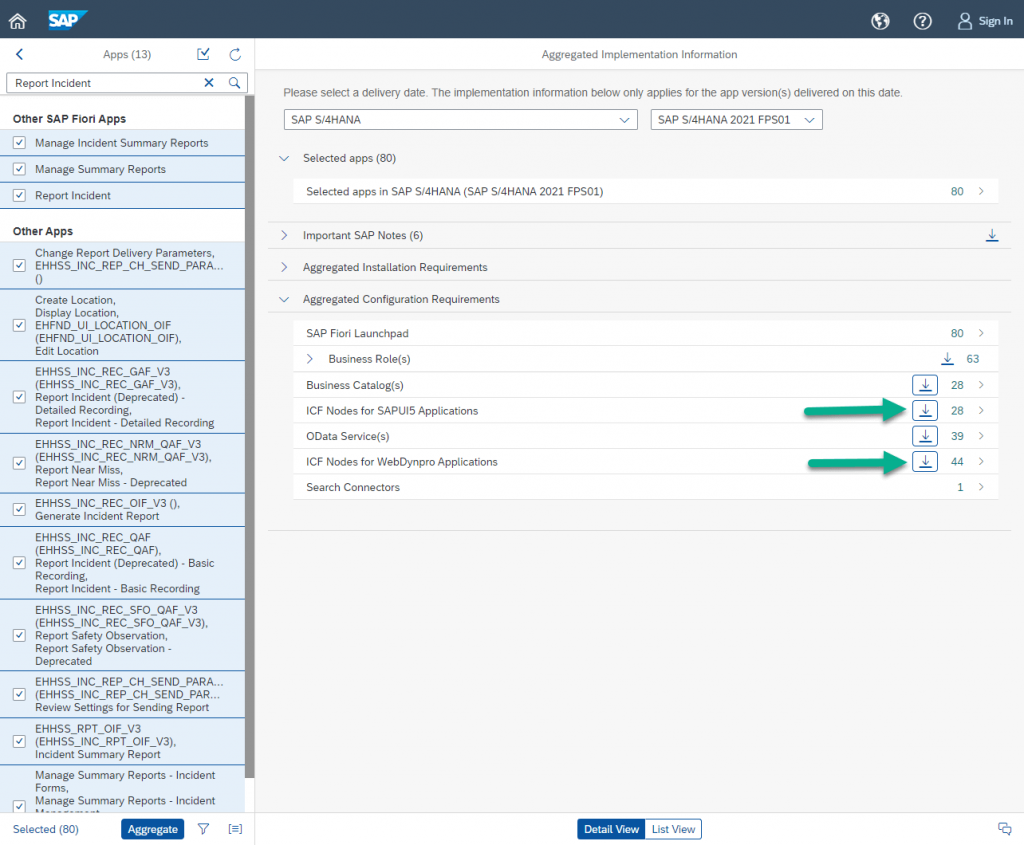Open the SAP Fiori Launchpad row
Image resolution: width=1024 pixels, height=845 pixels.
pyautogui.click(x=646, y=333)
